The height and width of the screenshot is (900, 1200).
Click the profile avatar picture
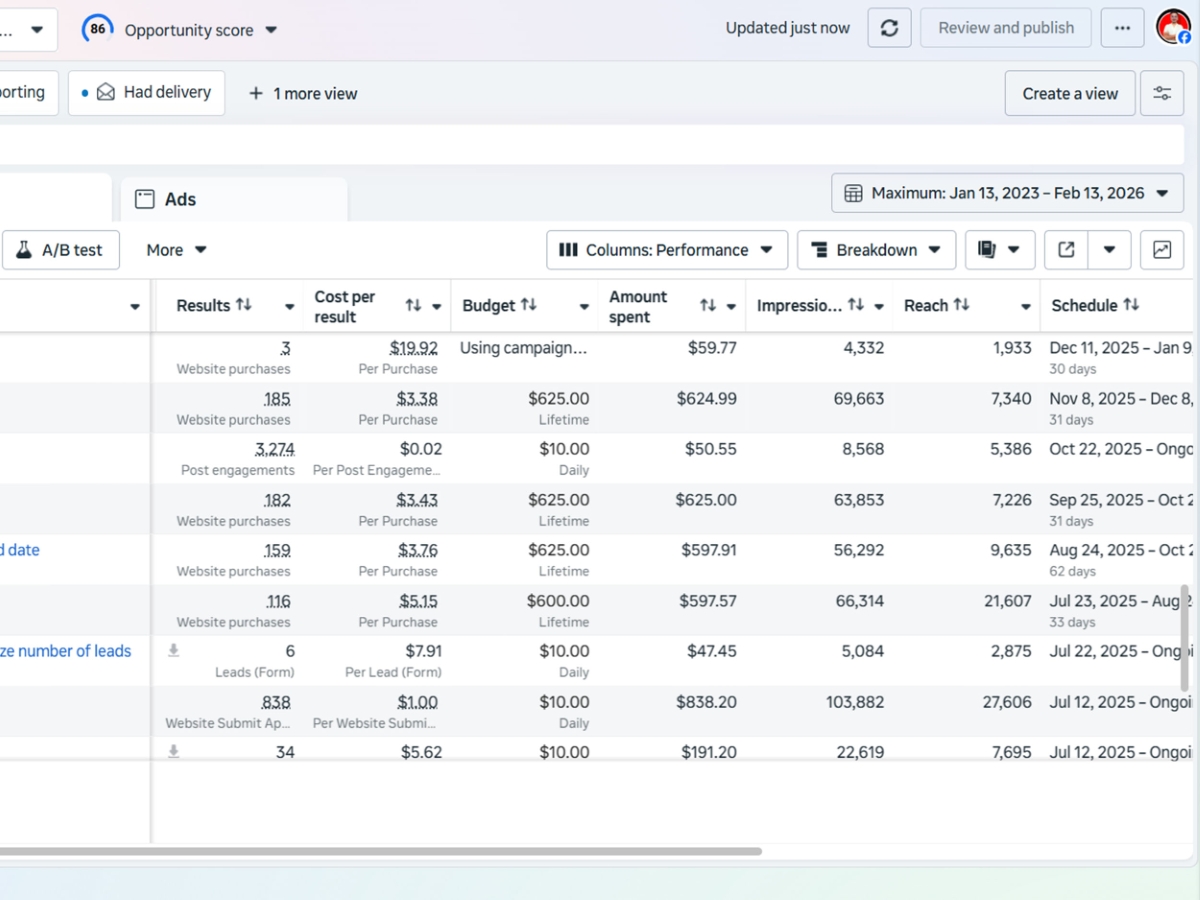1172,27
